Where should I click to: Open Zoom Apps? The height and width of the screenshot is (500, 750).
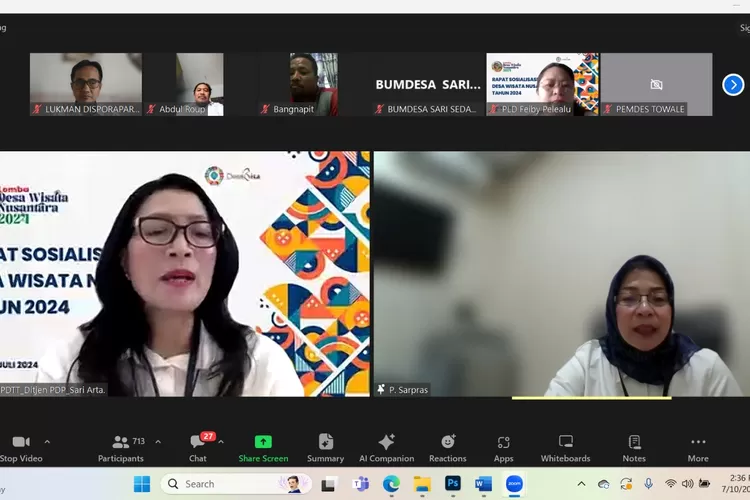click(503, 448)
